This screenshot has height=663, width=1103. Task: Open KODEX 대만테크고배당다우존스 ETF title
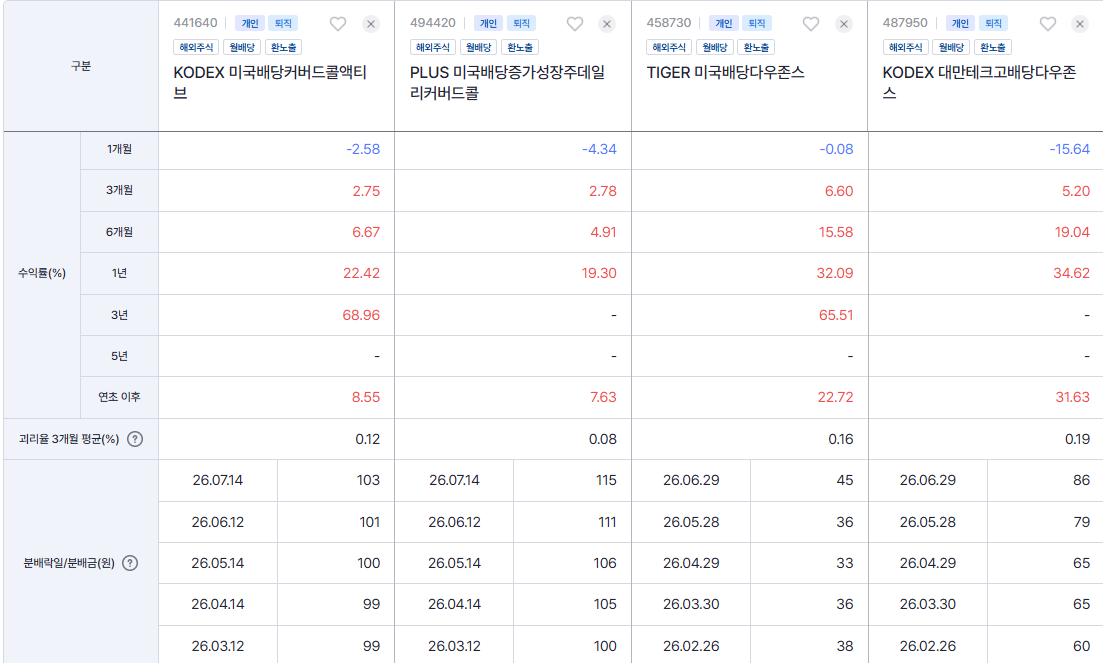pyautogui.click(x=979, y=82)
